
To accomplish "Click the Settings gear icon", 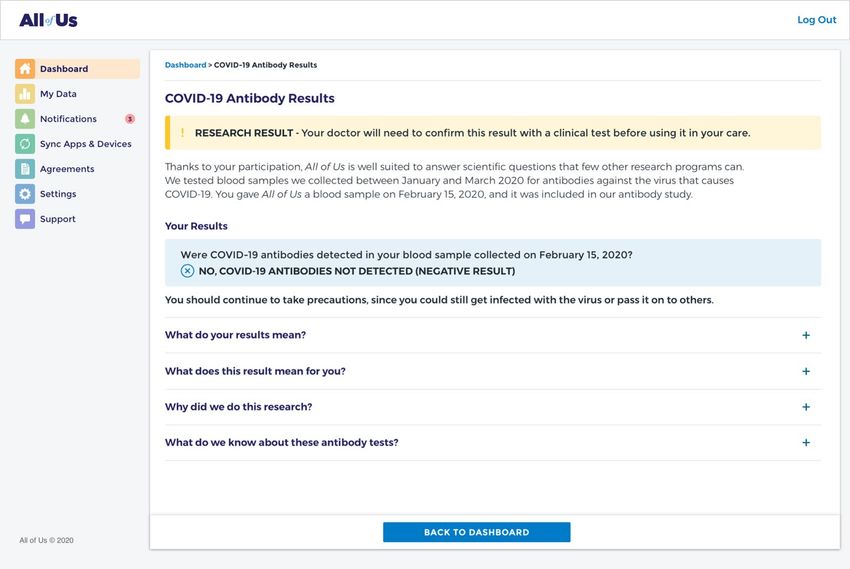I will click(25, 193).
